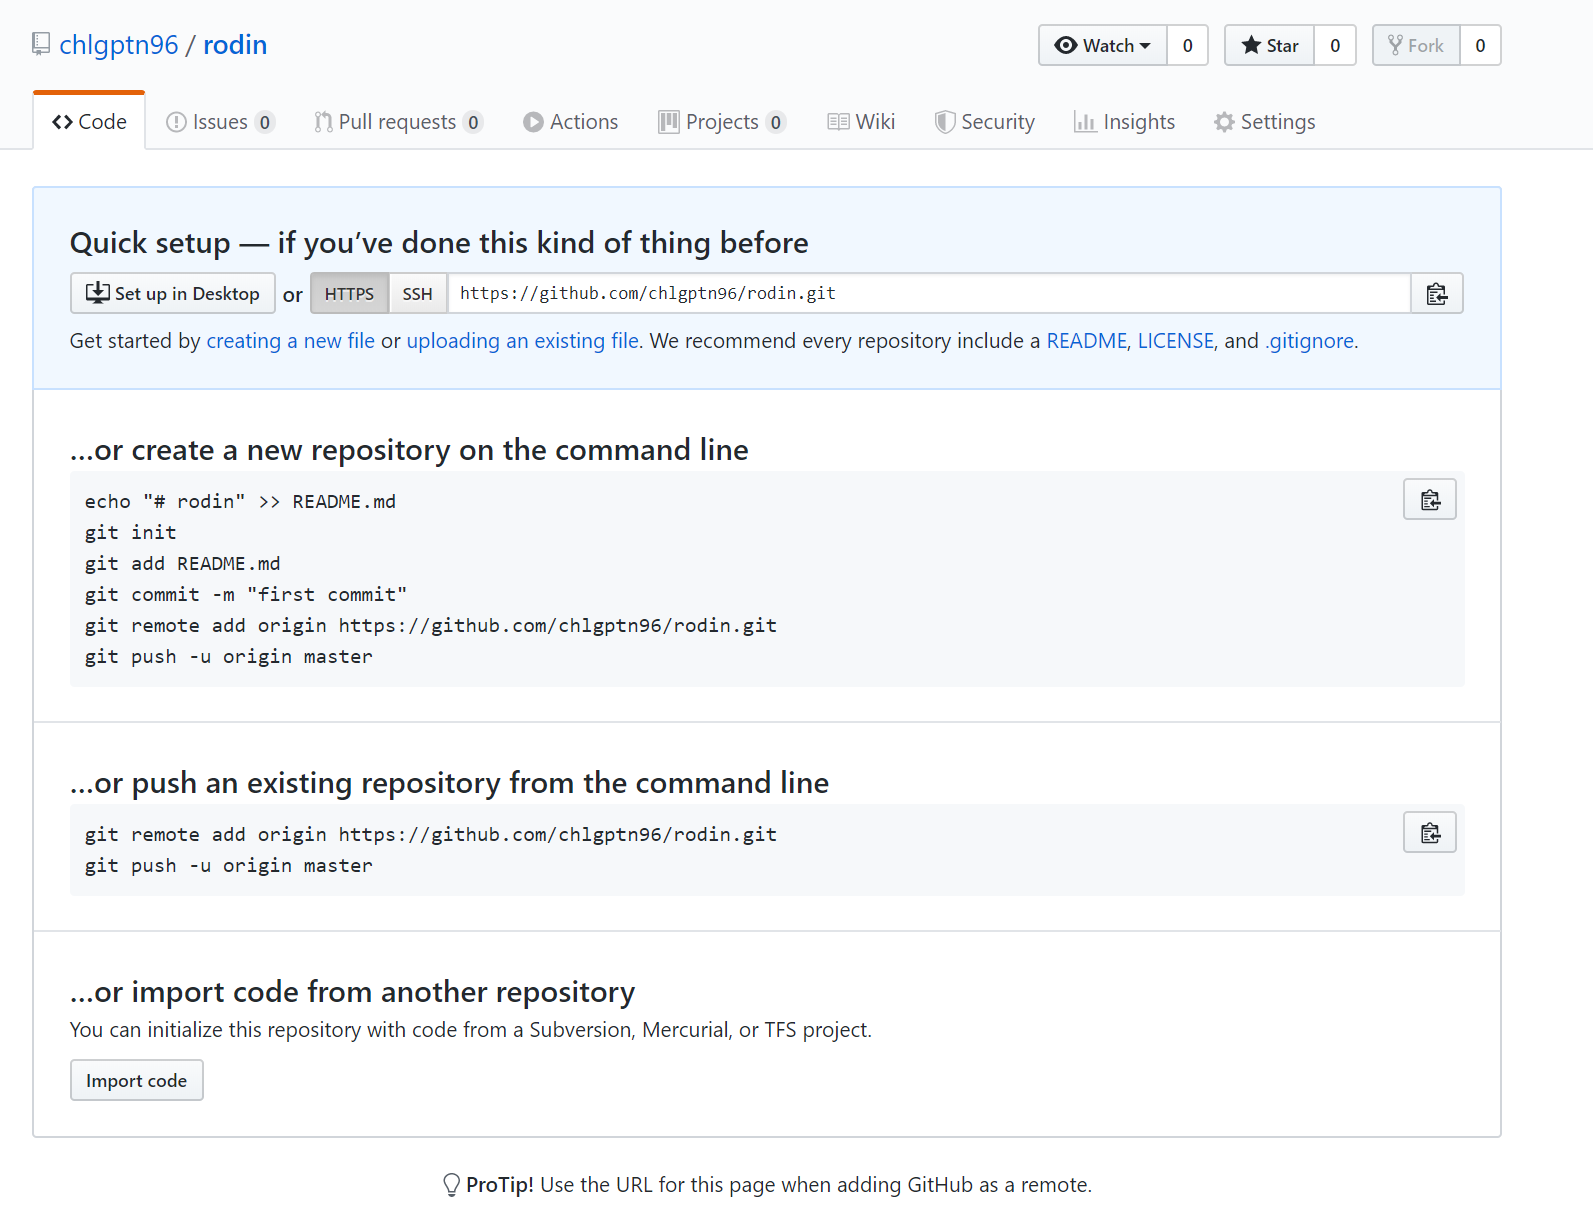Star the rodin repository
Screen dimensions: 1593x1226
pos(1270,45)
